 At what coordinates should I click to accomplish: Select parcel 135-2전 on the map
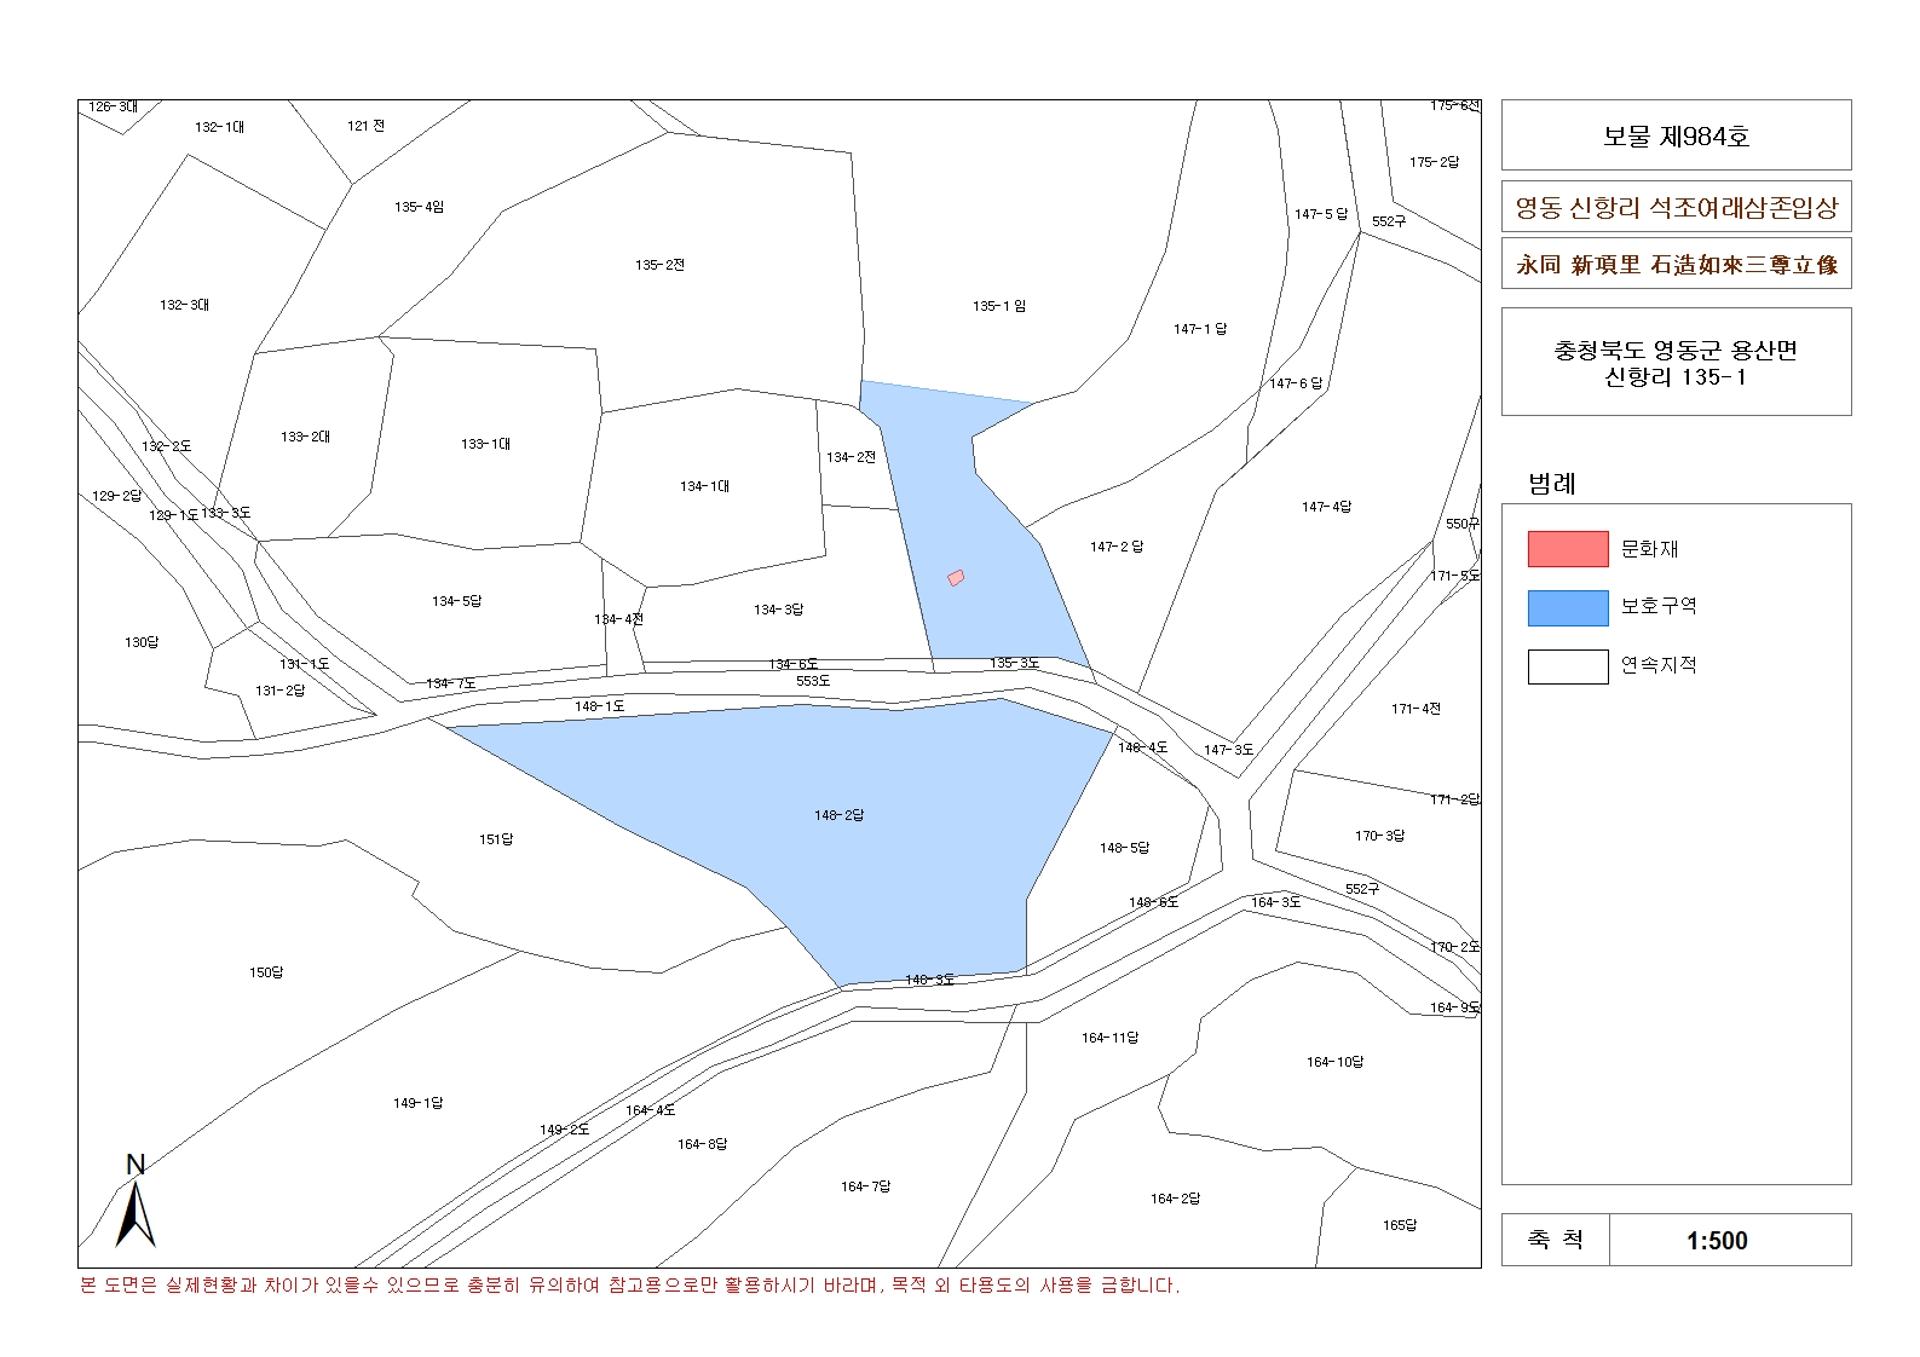pos(660,265)
